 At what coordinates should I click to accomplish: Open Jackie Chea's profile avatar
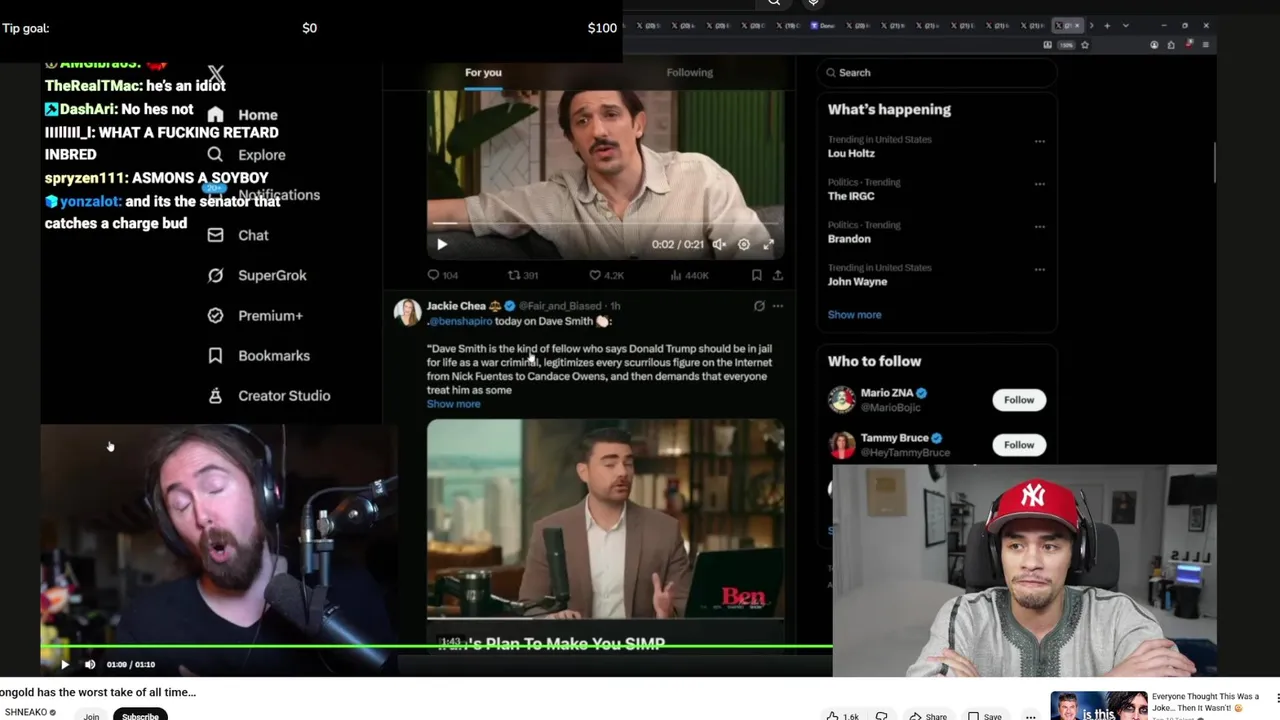click(x=407, y=312)
